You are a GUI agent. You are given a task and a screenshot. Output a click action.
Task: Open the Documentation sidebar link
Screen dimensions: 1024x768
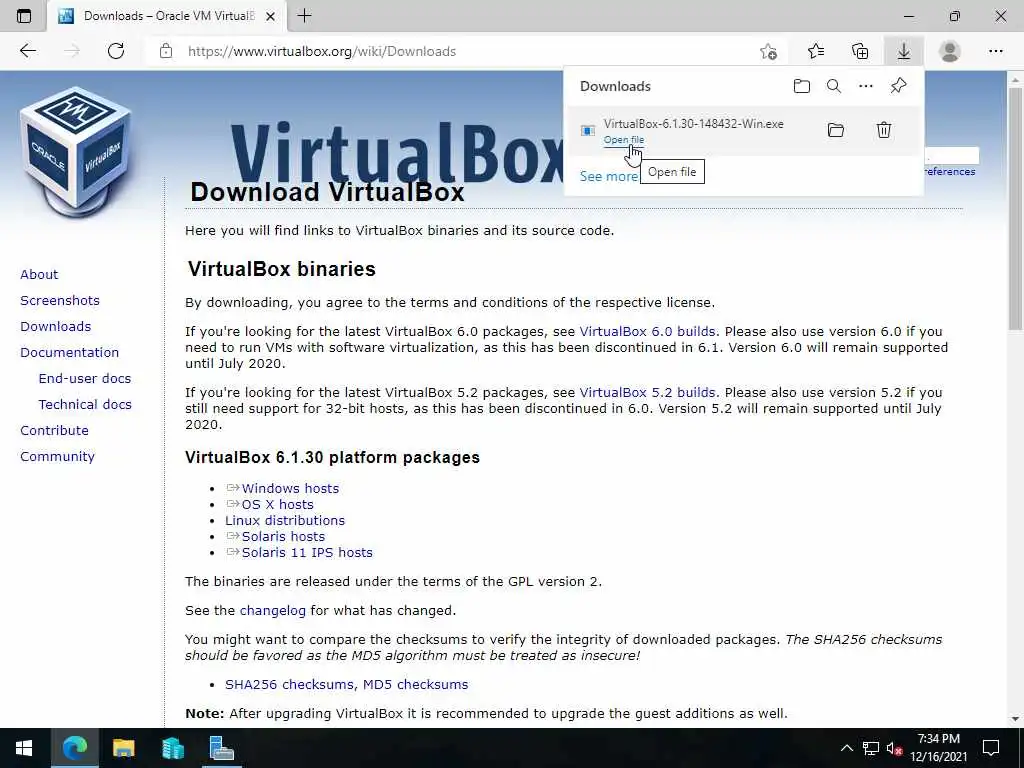click(70, 353)
